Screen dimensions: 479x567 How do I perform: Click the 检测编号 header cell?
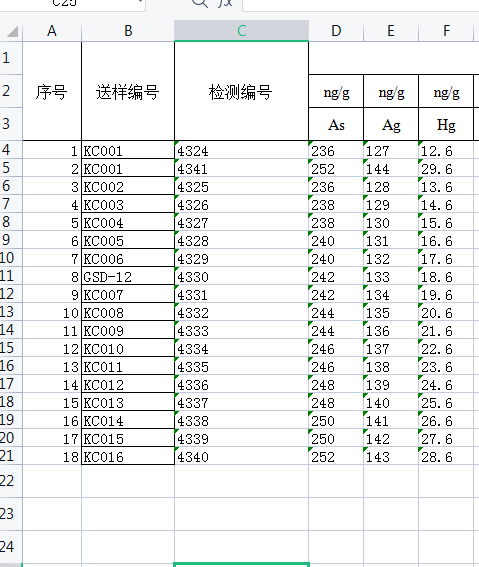241,91
